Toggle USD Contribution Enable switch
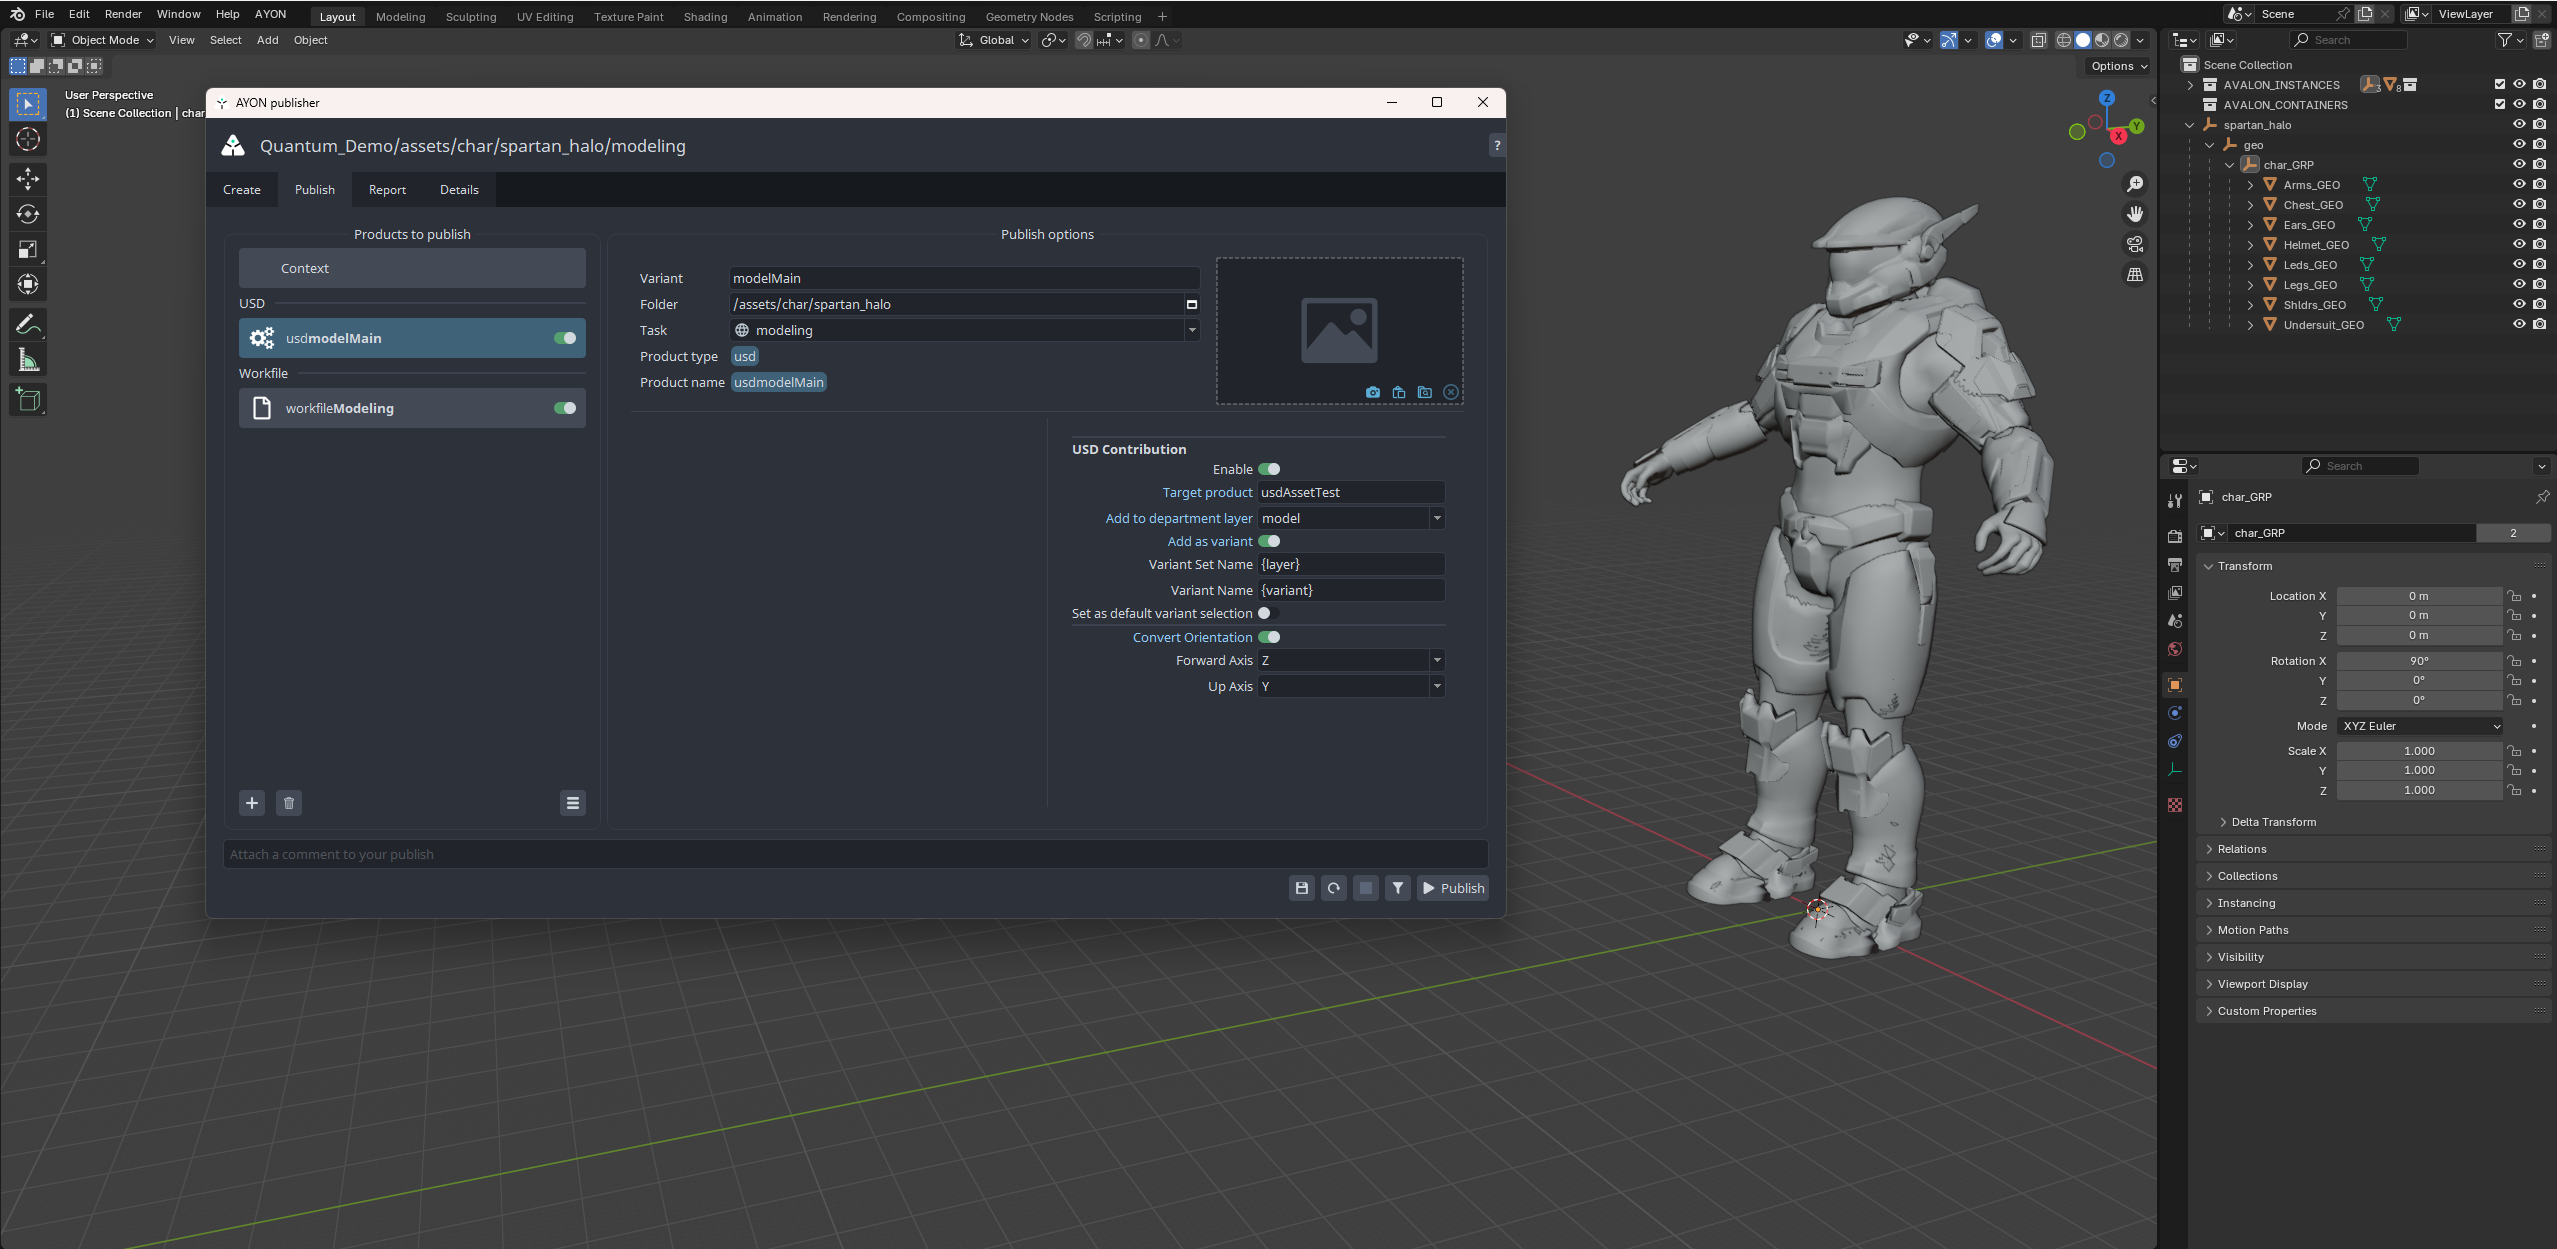Screen dimensions: 2557x1249 point(1269,469)
